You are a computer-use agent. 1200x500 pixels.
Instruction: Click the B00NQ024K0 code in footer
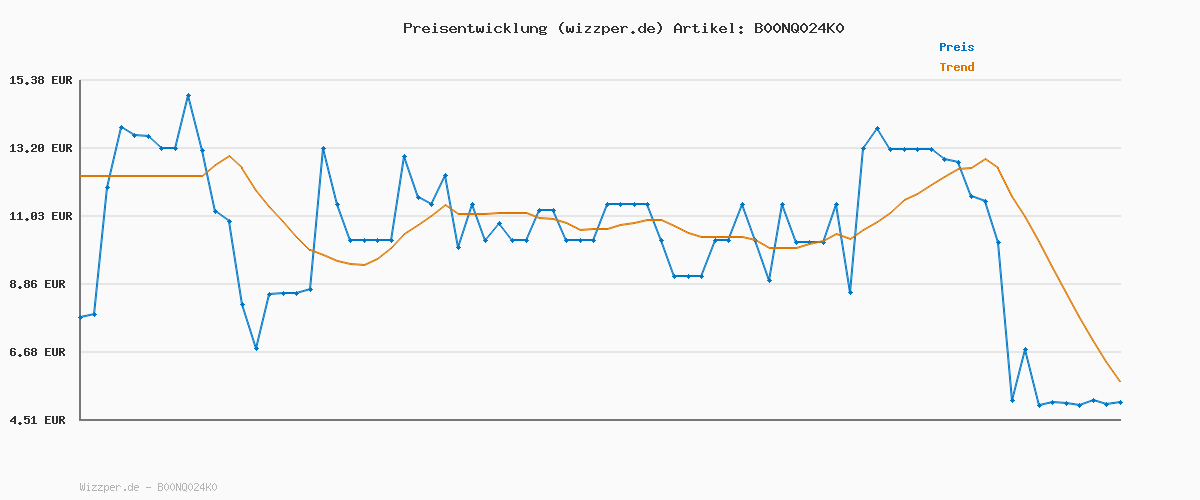point(187,487)
